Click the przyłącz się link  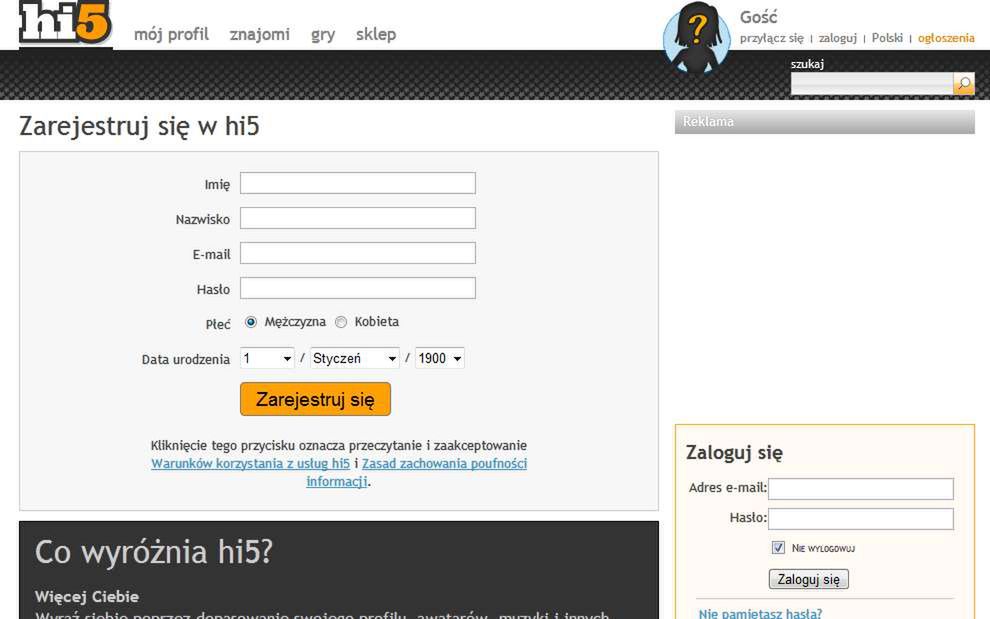click(x=772, y=38)
